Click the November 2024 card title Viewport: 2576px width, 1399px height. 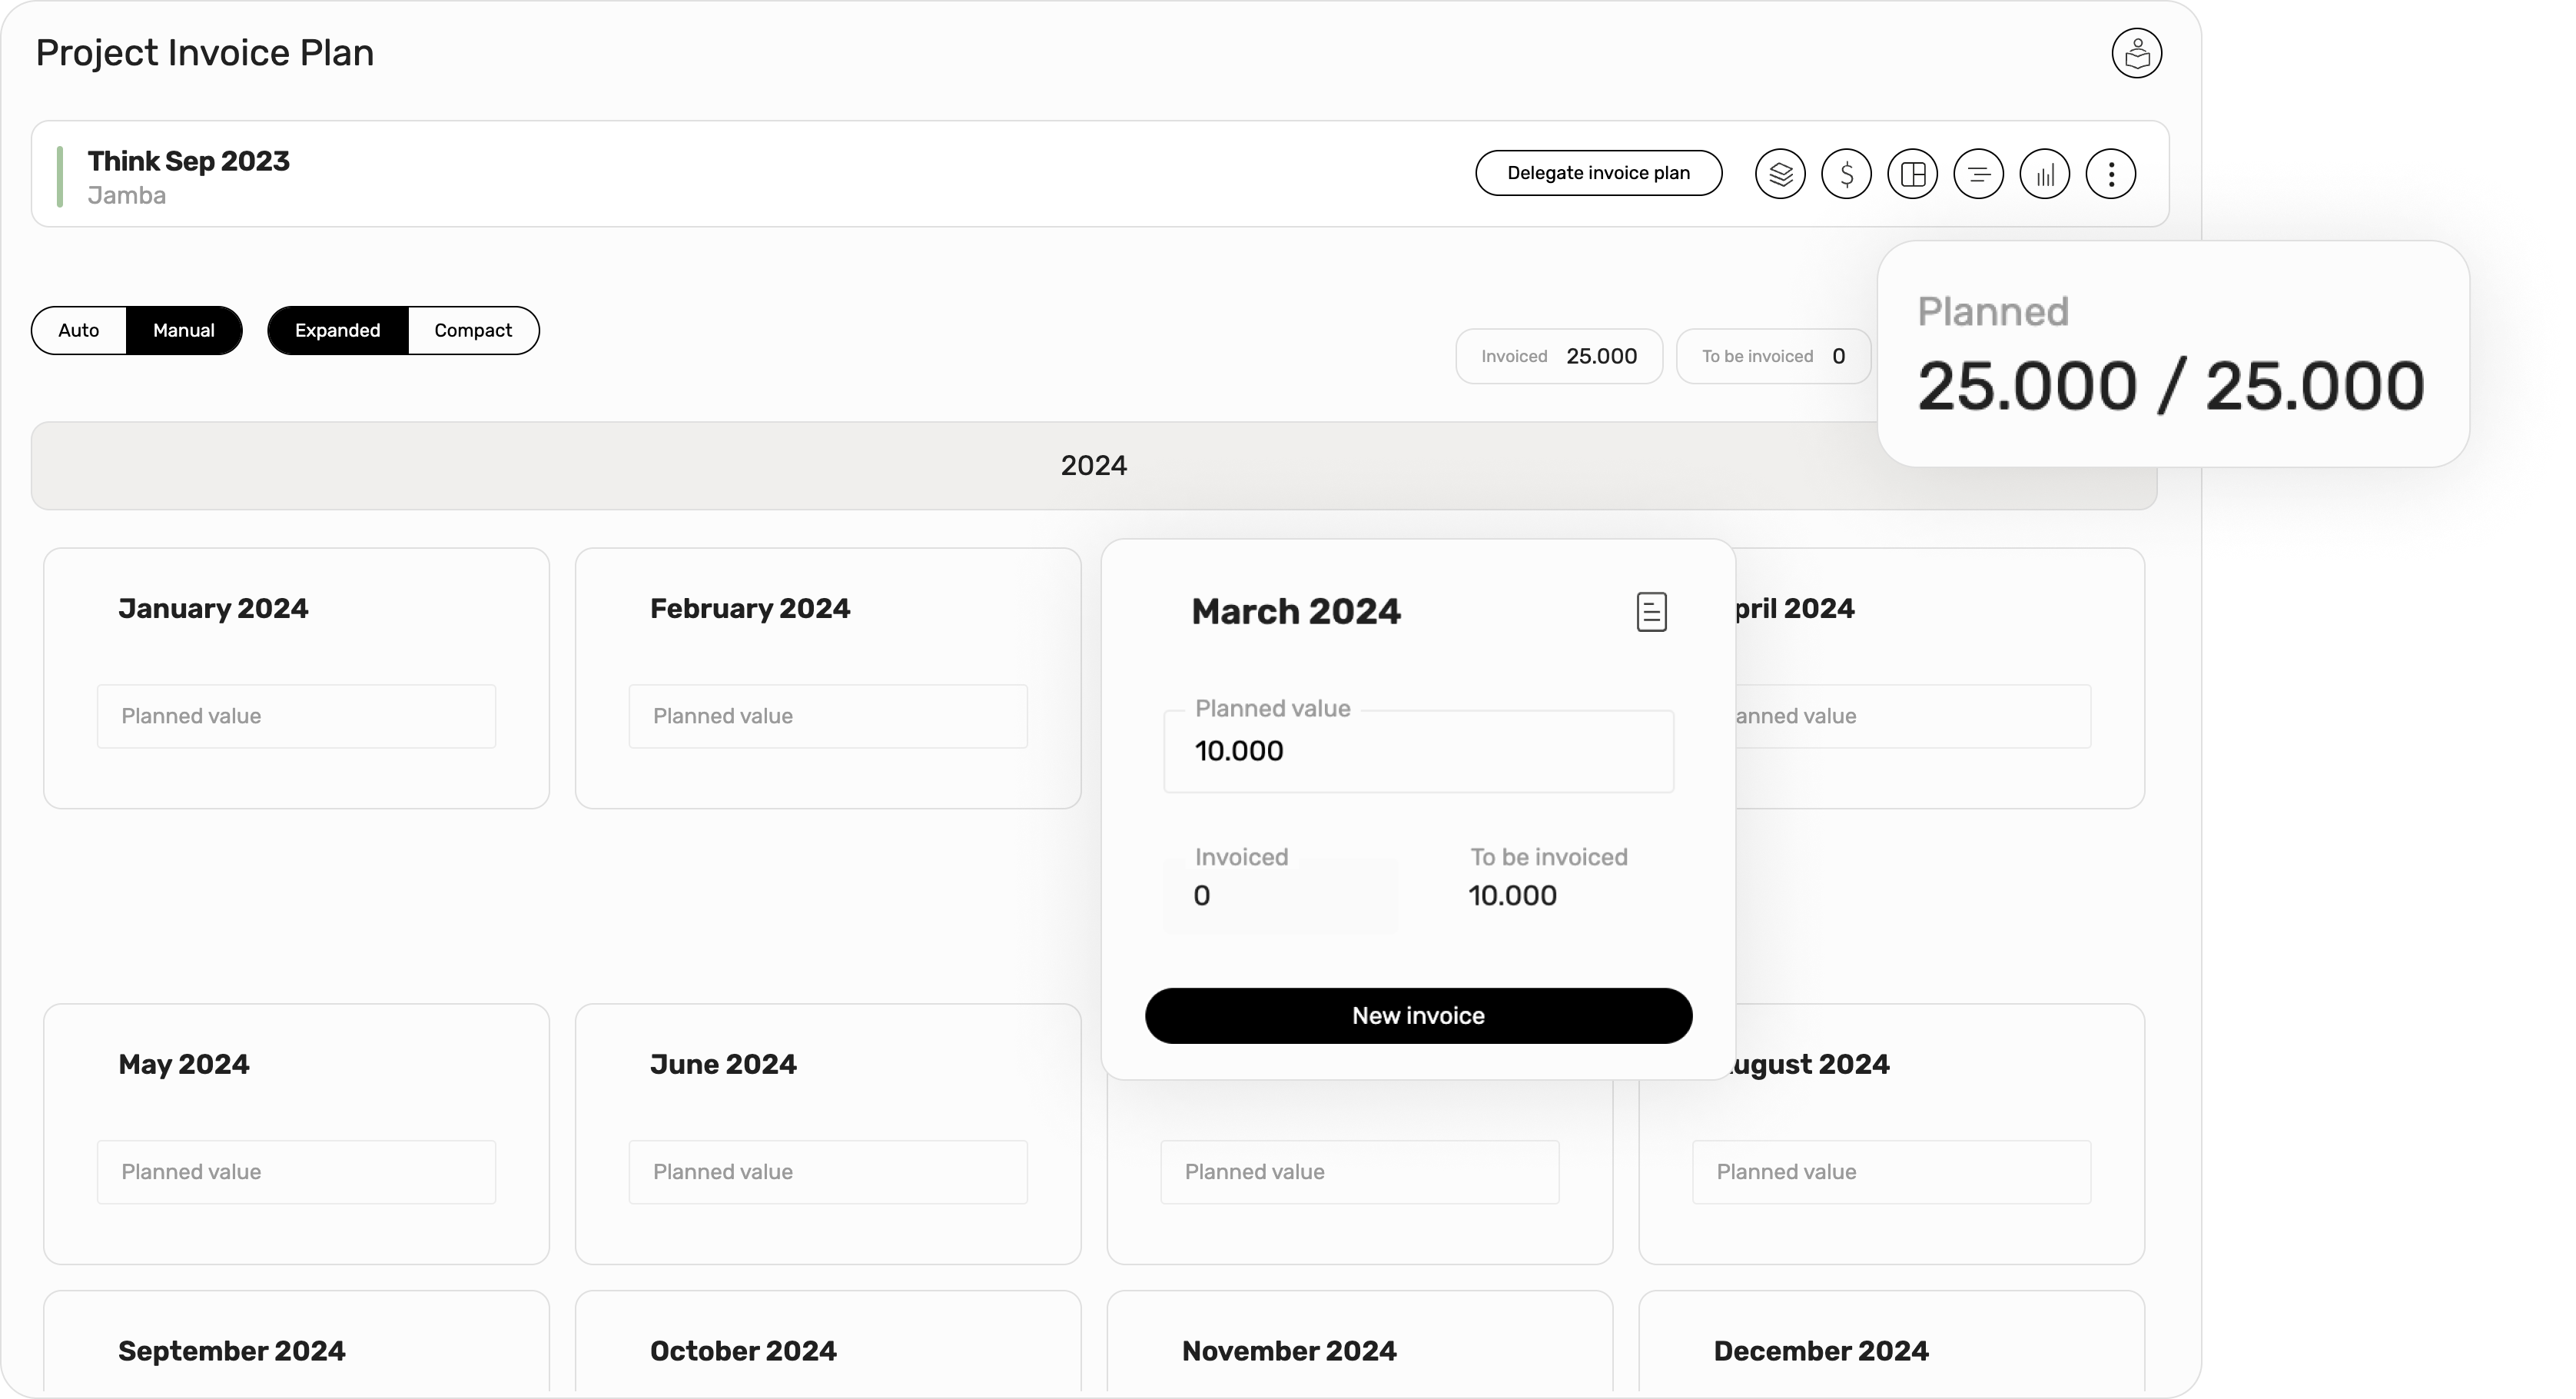click(x=1289, y=1352)
